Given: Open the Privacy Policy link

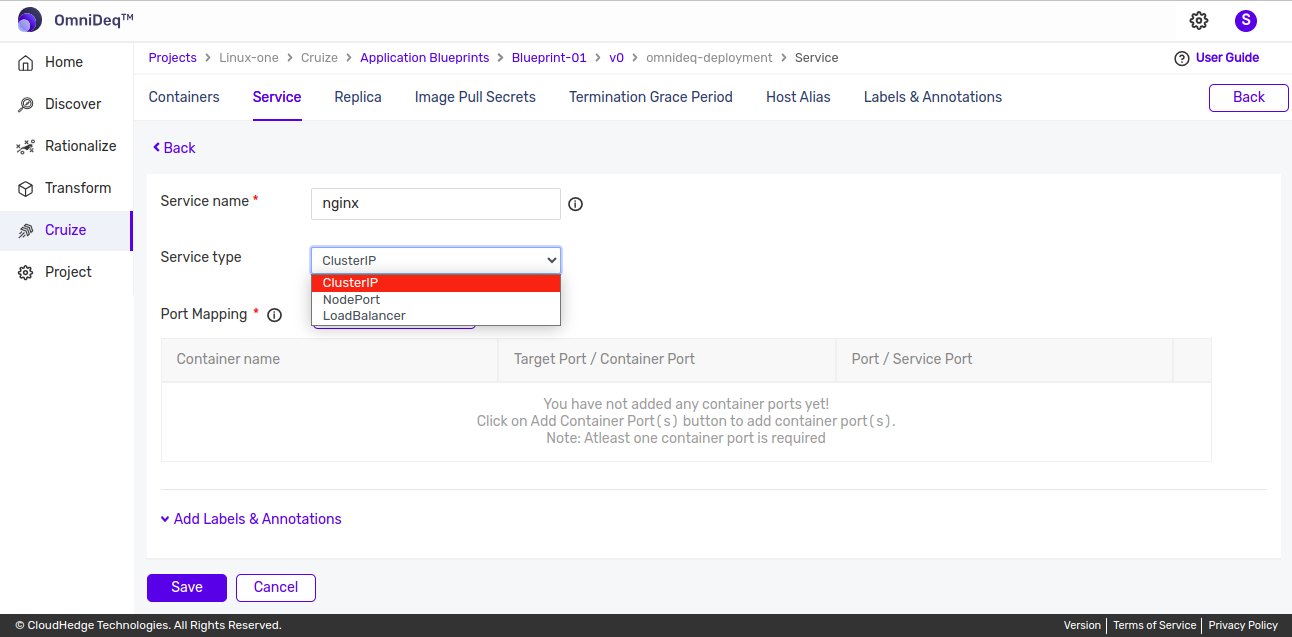Looking at the screenshot, I should (x=1243, y=625).
